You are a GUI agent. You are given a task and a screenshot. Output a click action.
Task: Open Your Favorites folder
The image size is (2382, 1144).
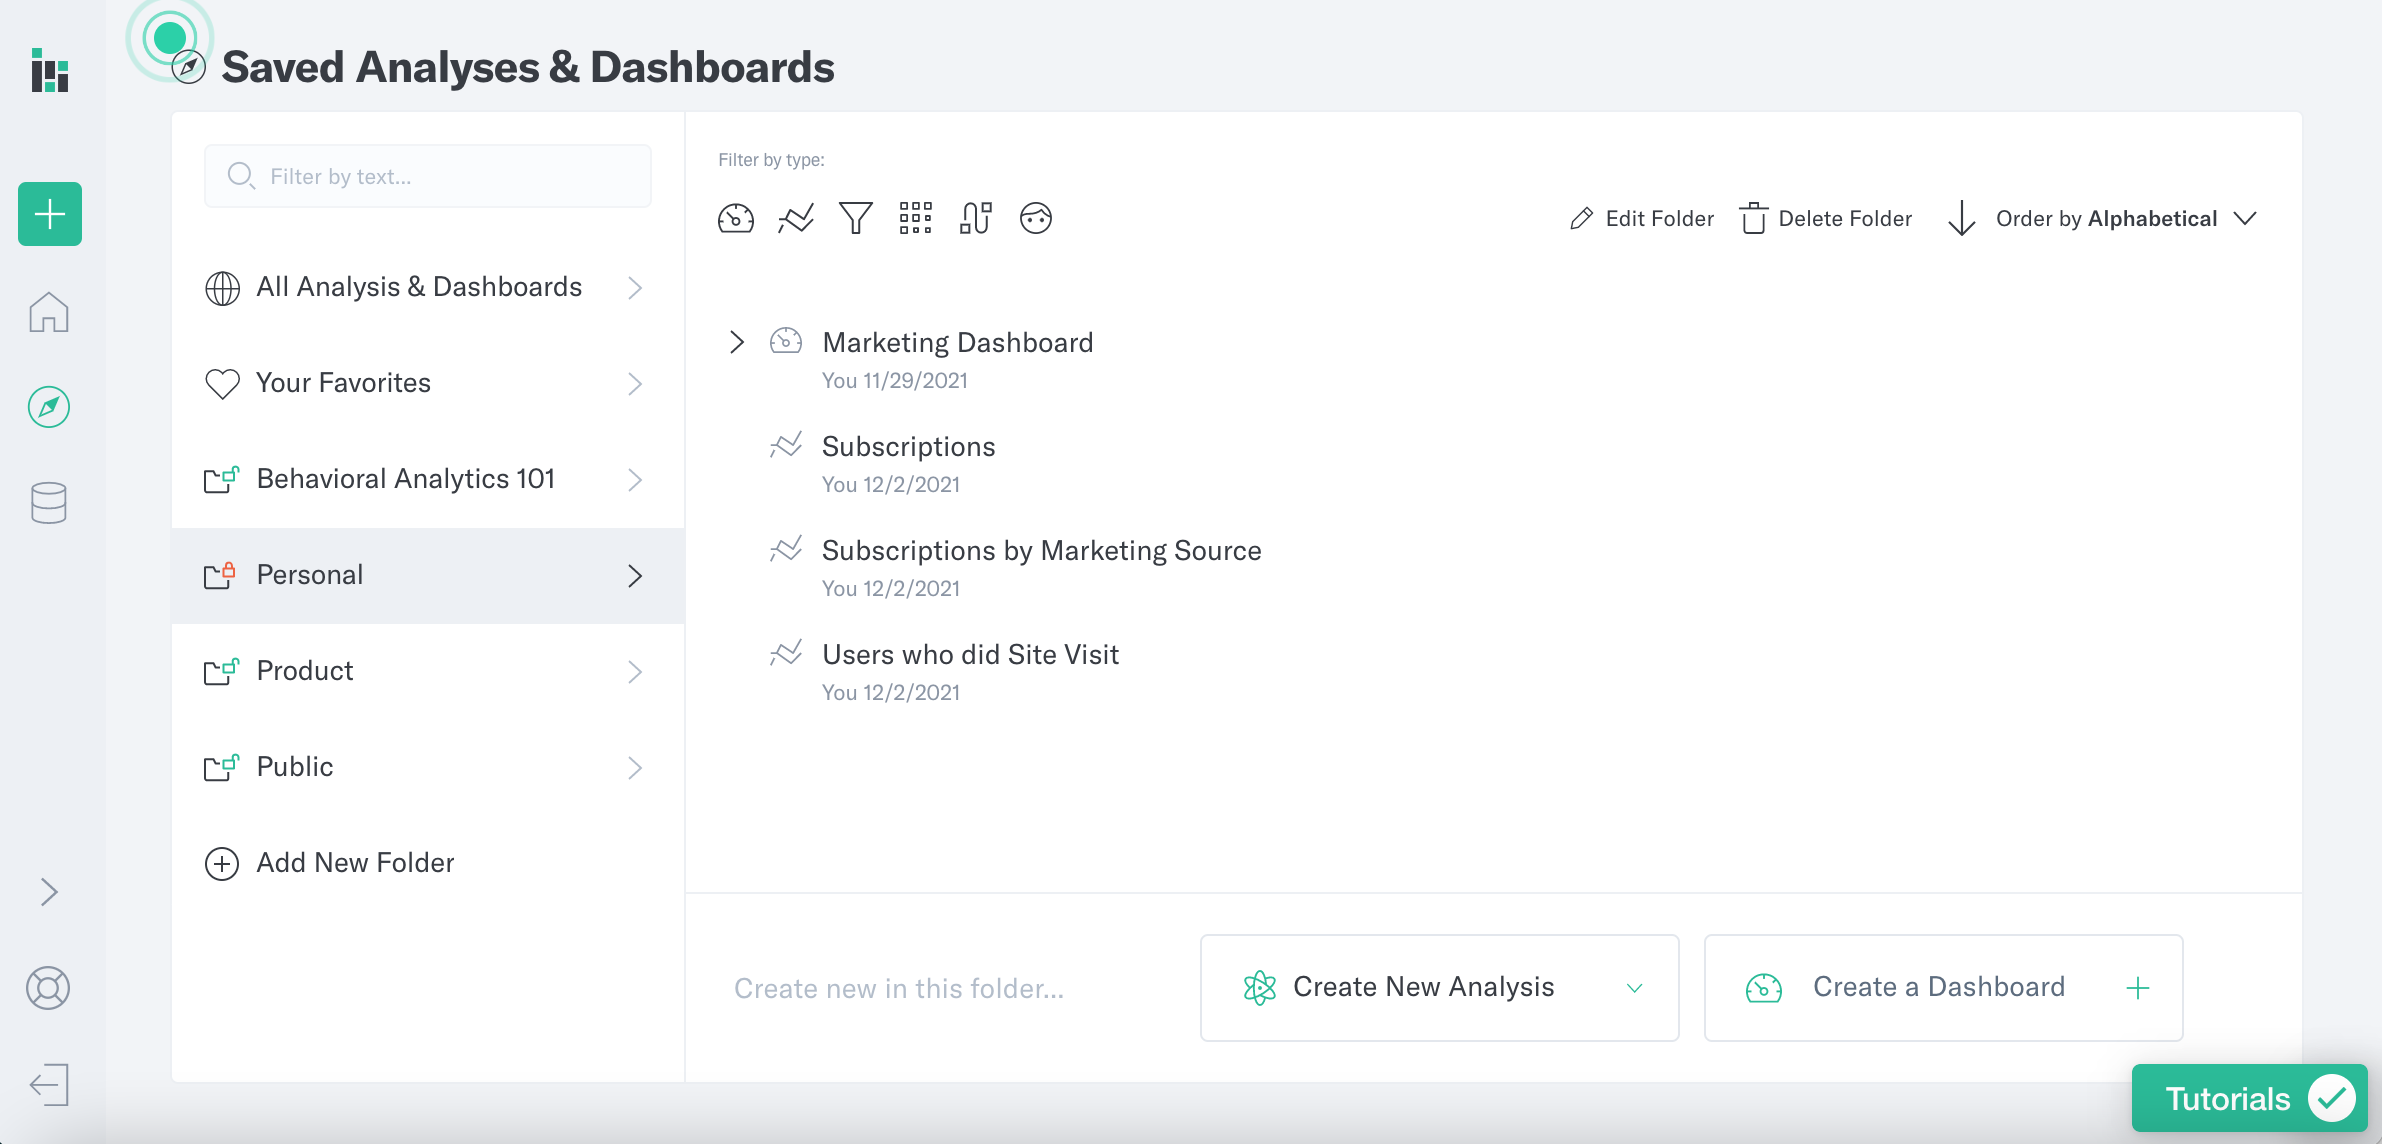[x=428, y=384]
